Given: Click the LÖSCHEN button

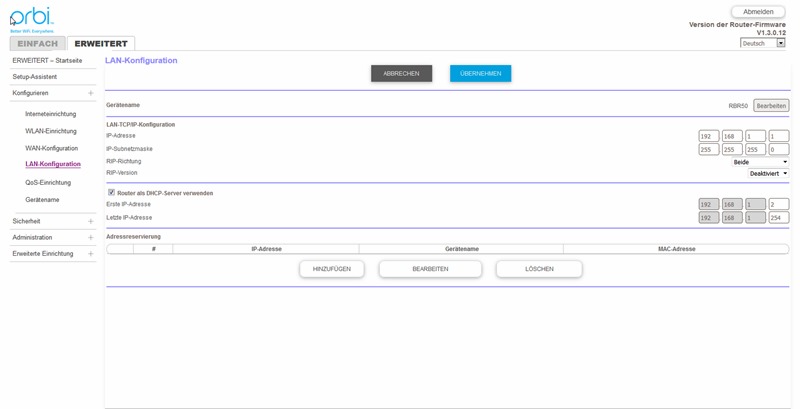Looking at the screenshot, I should 539,269.
